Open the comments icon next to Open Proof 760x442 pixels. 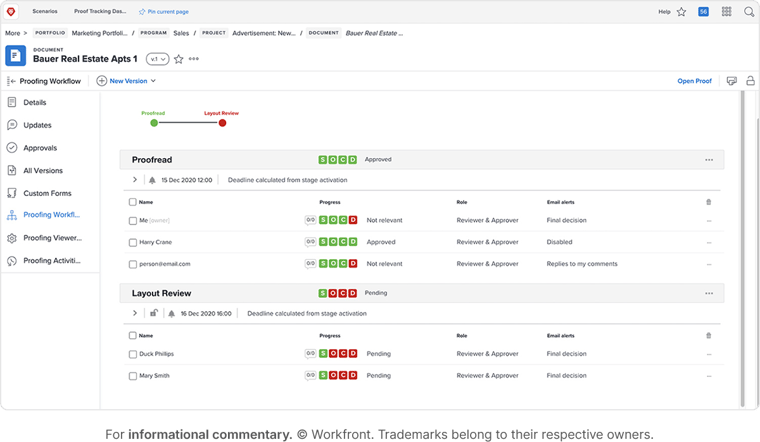(732, 81)
